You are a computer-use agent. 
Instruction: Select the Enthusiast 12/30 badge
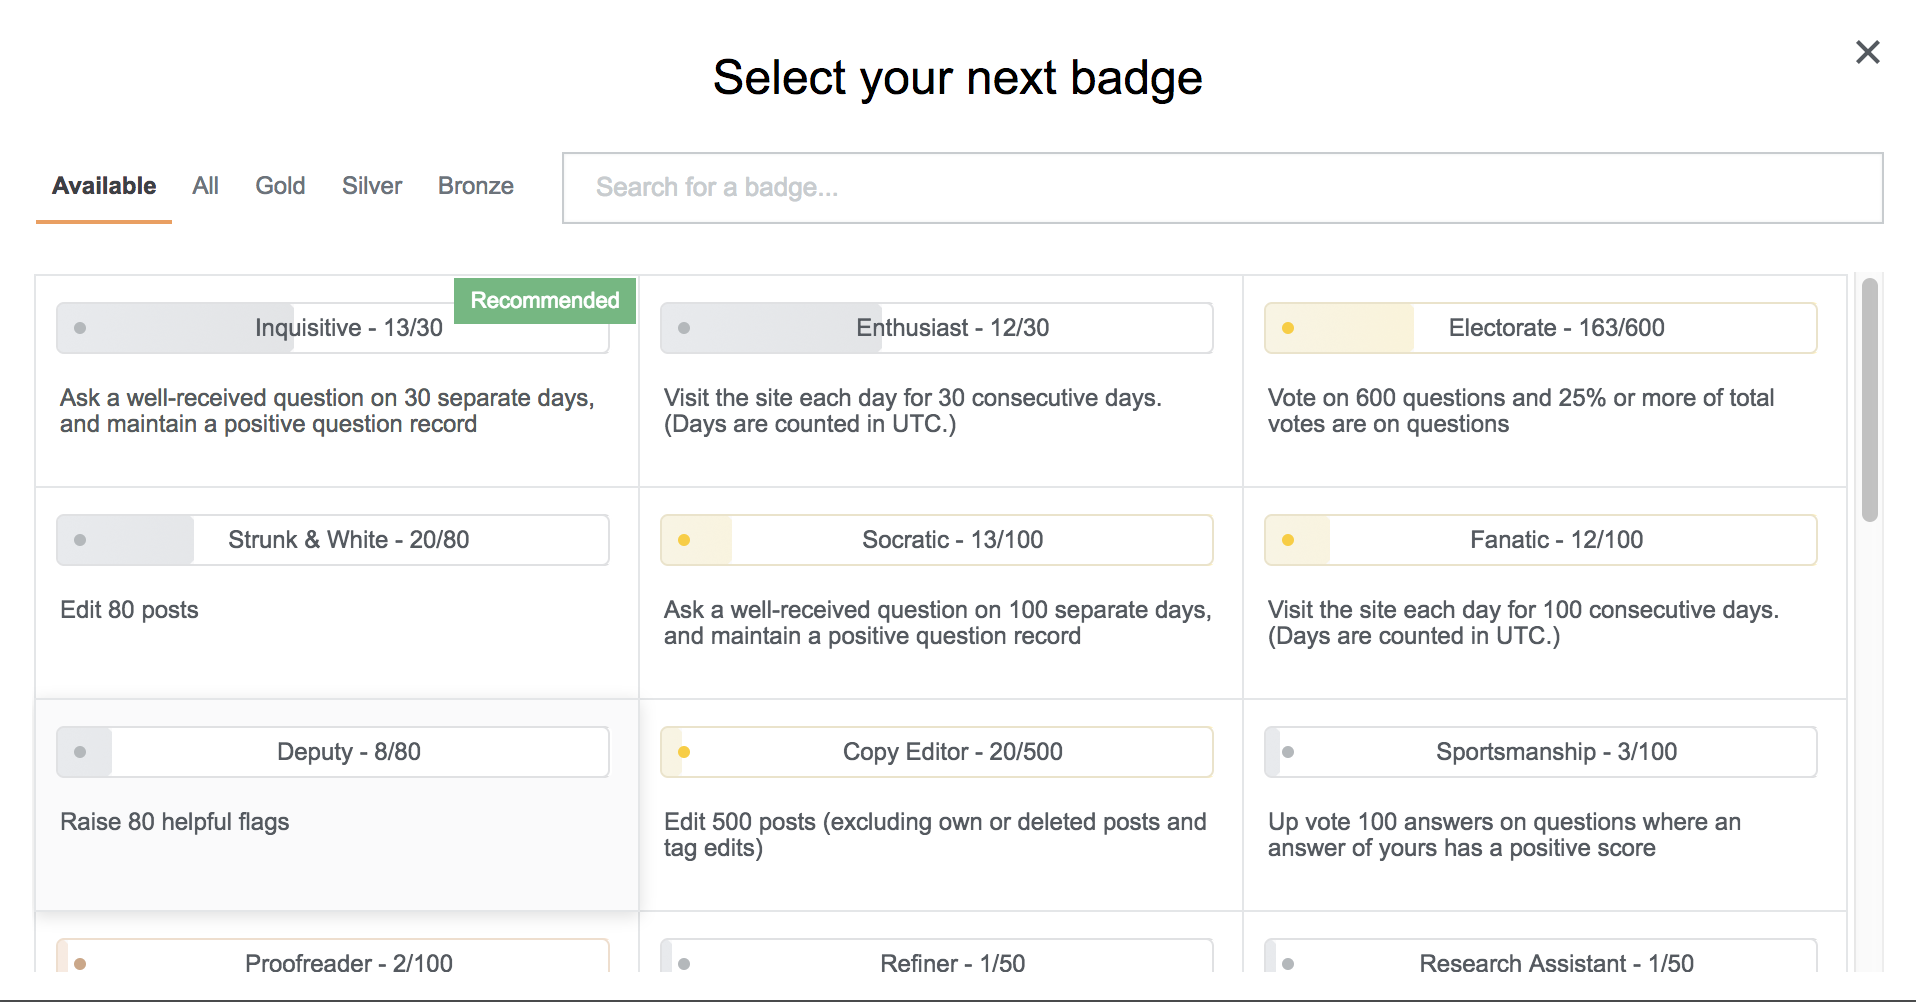936,328
